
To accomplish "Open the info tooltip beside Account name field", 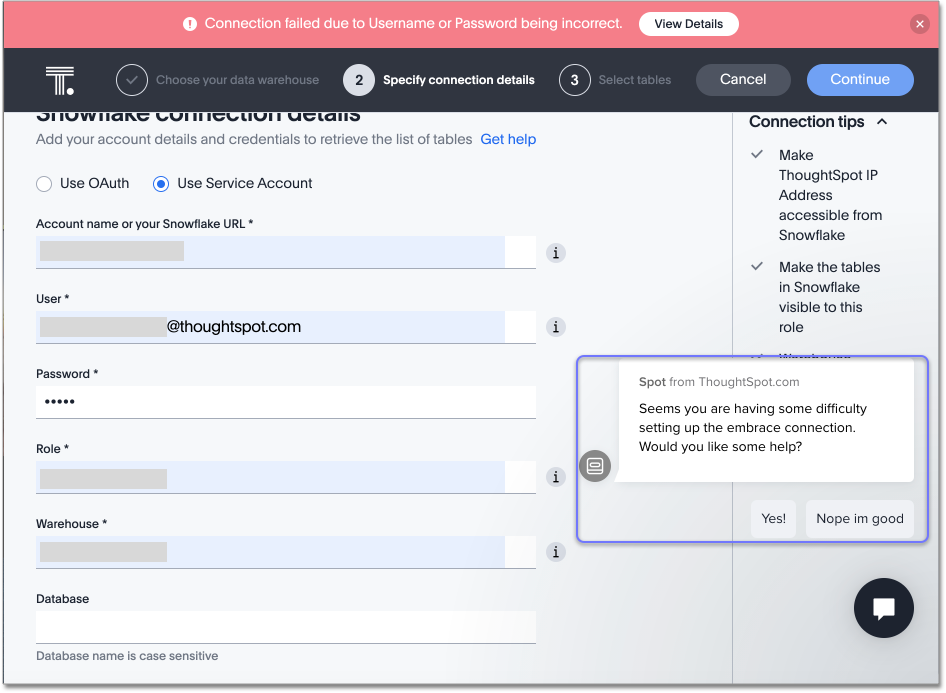I will pos(556,253).
